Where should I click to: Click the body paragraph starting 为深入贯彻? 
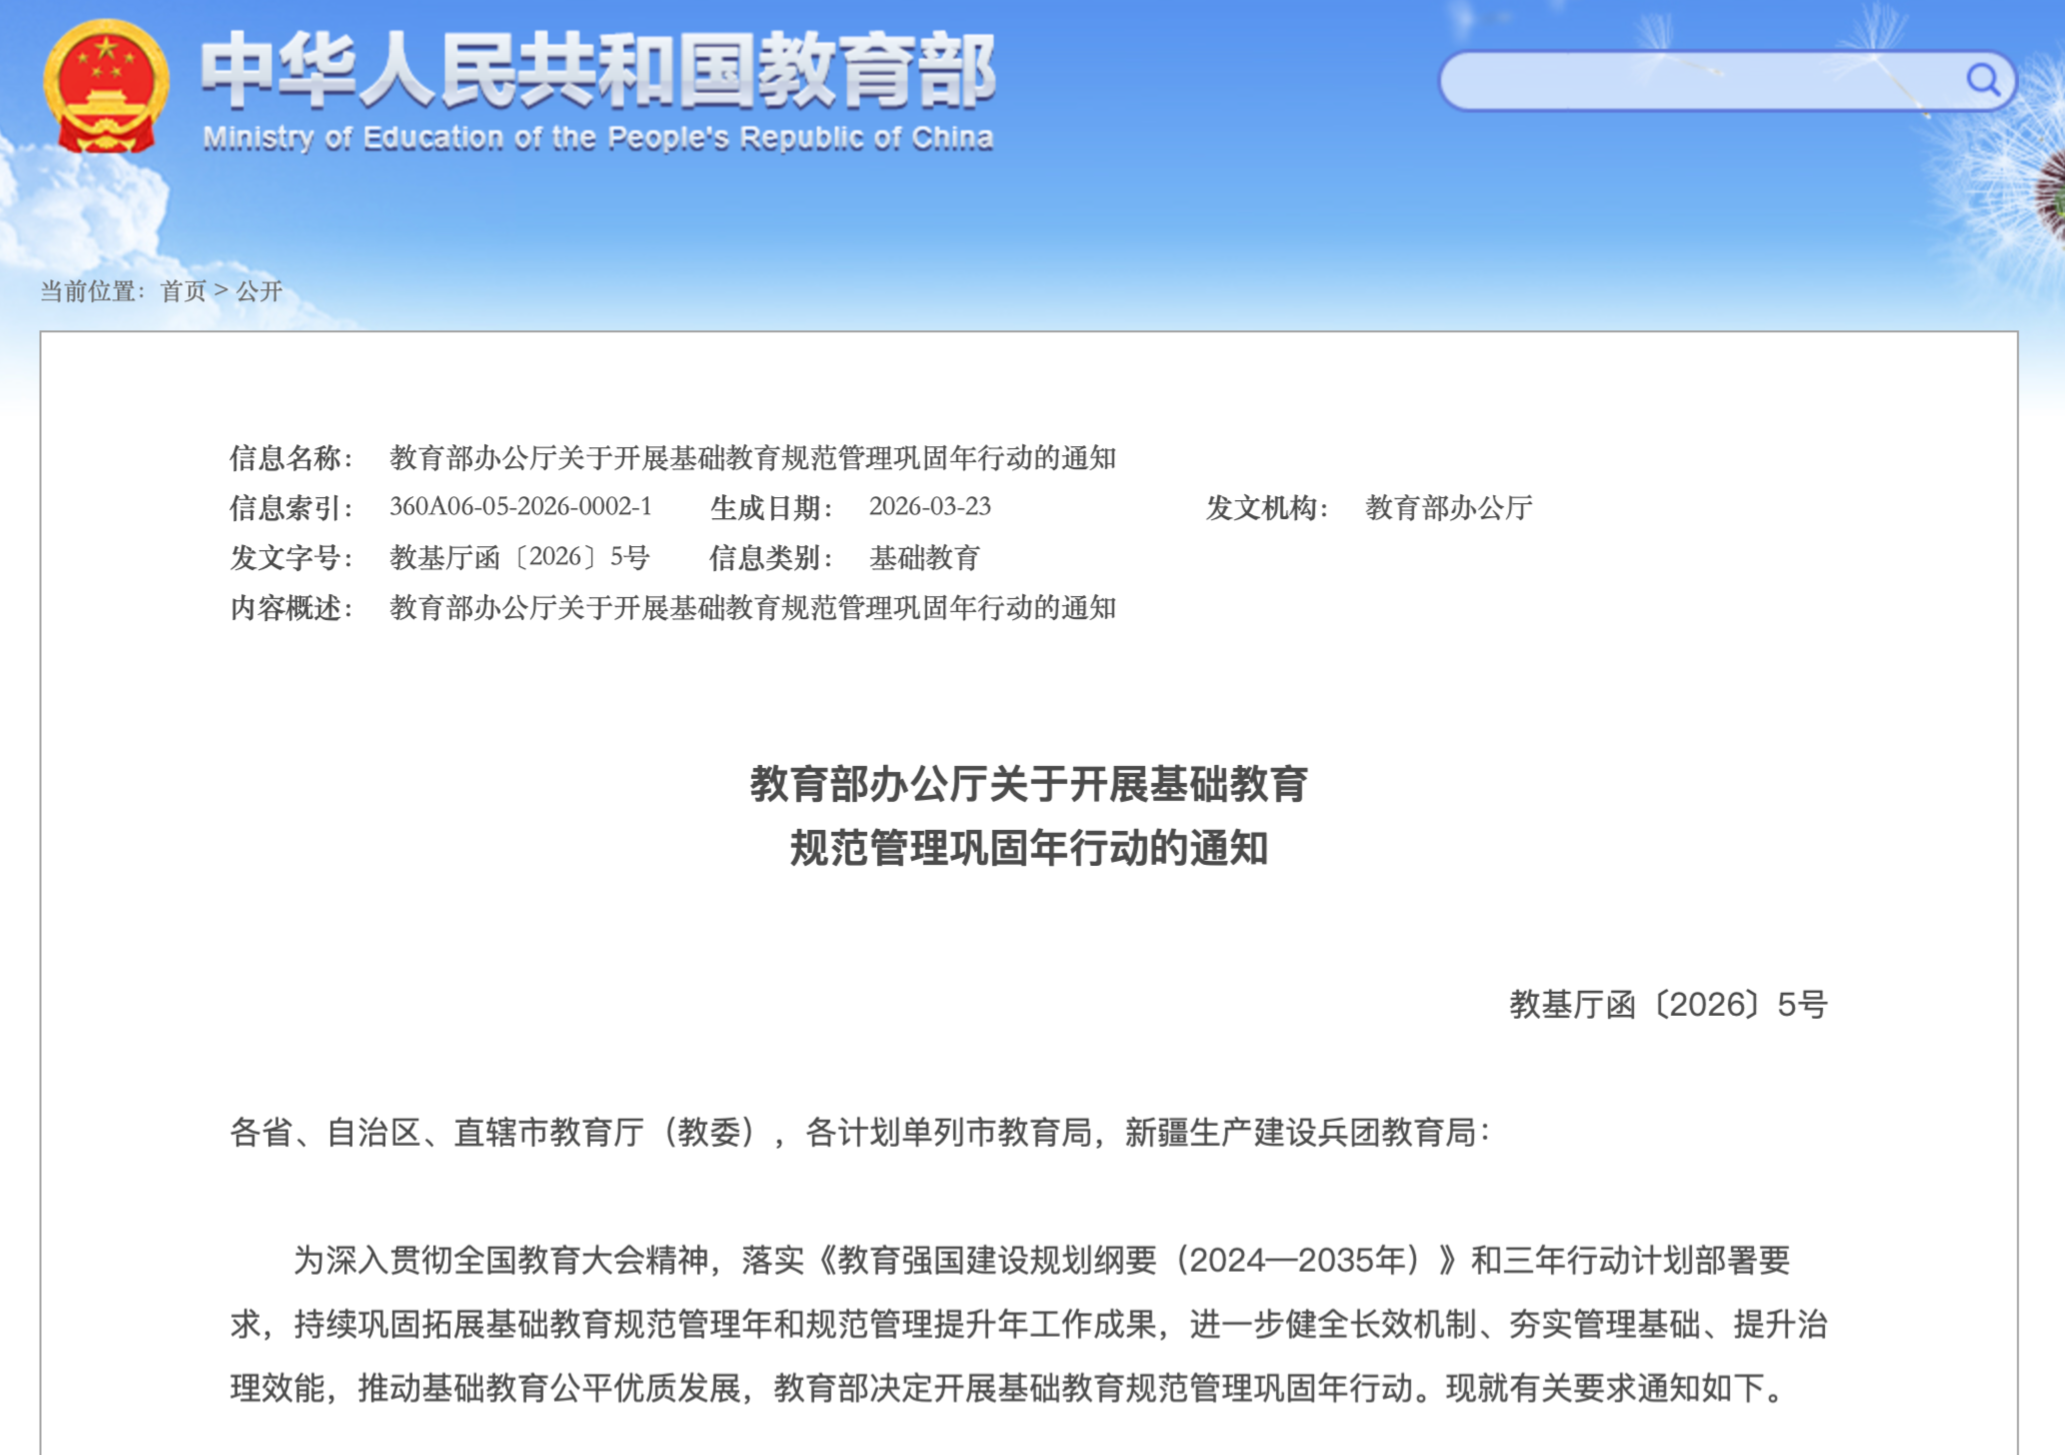pyautogui.click(x=1029, y=1323)
